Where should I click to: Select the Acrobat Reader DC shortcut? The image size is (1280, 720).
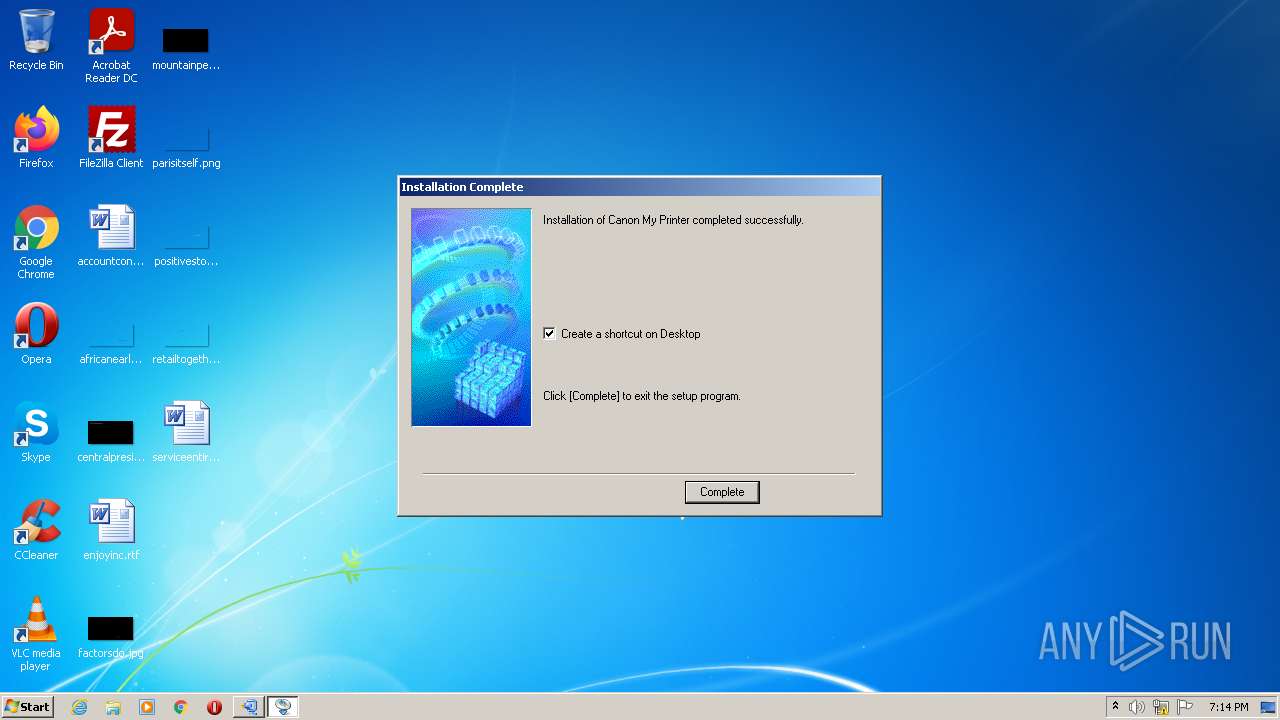point(111,47)
